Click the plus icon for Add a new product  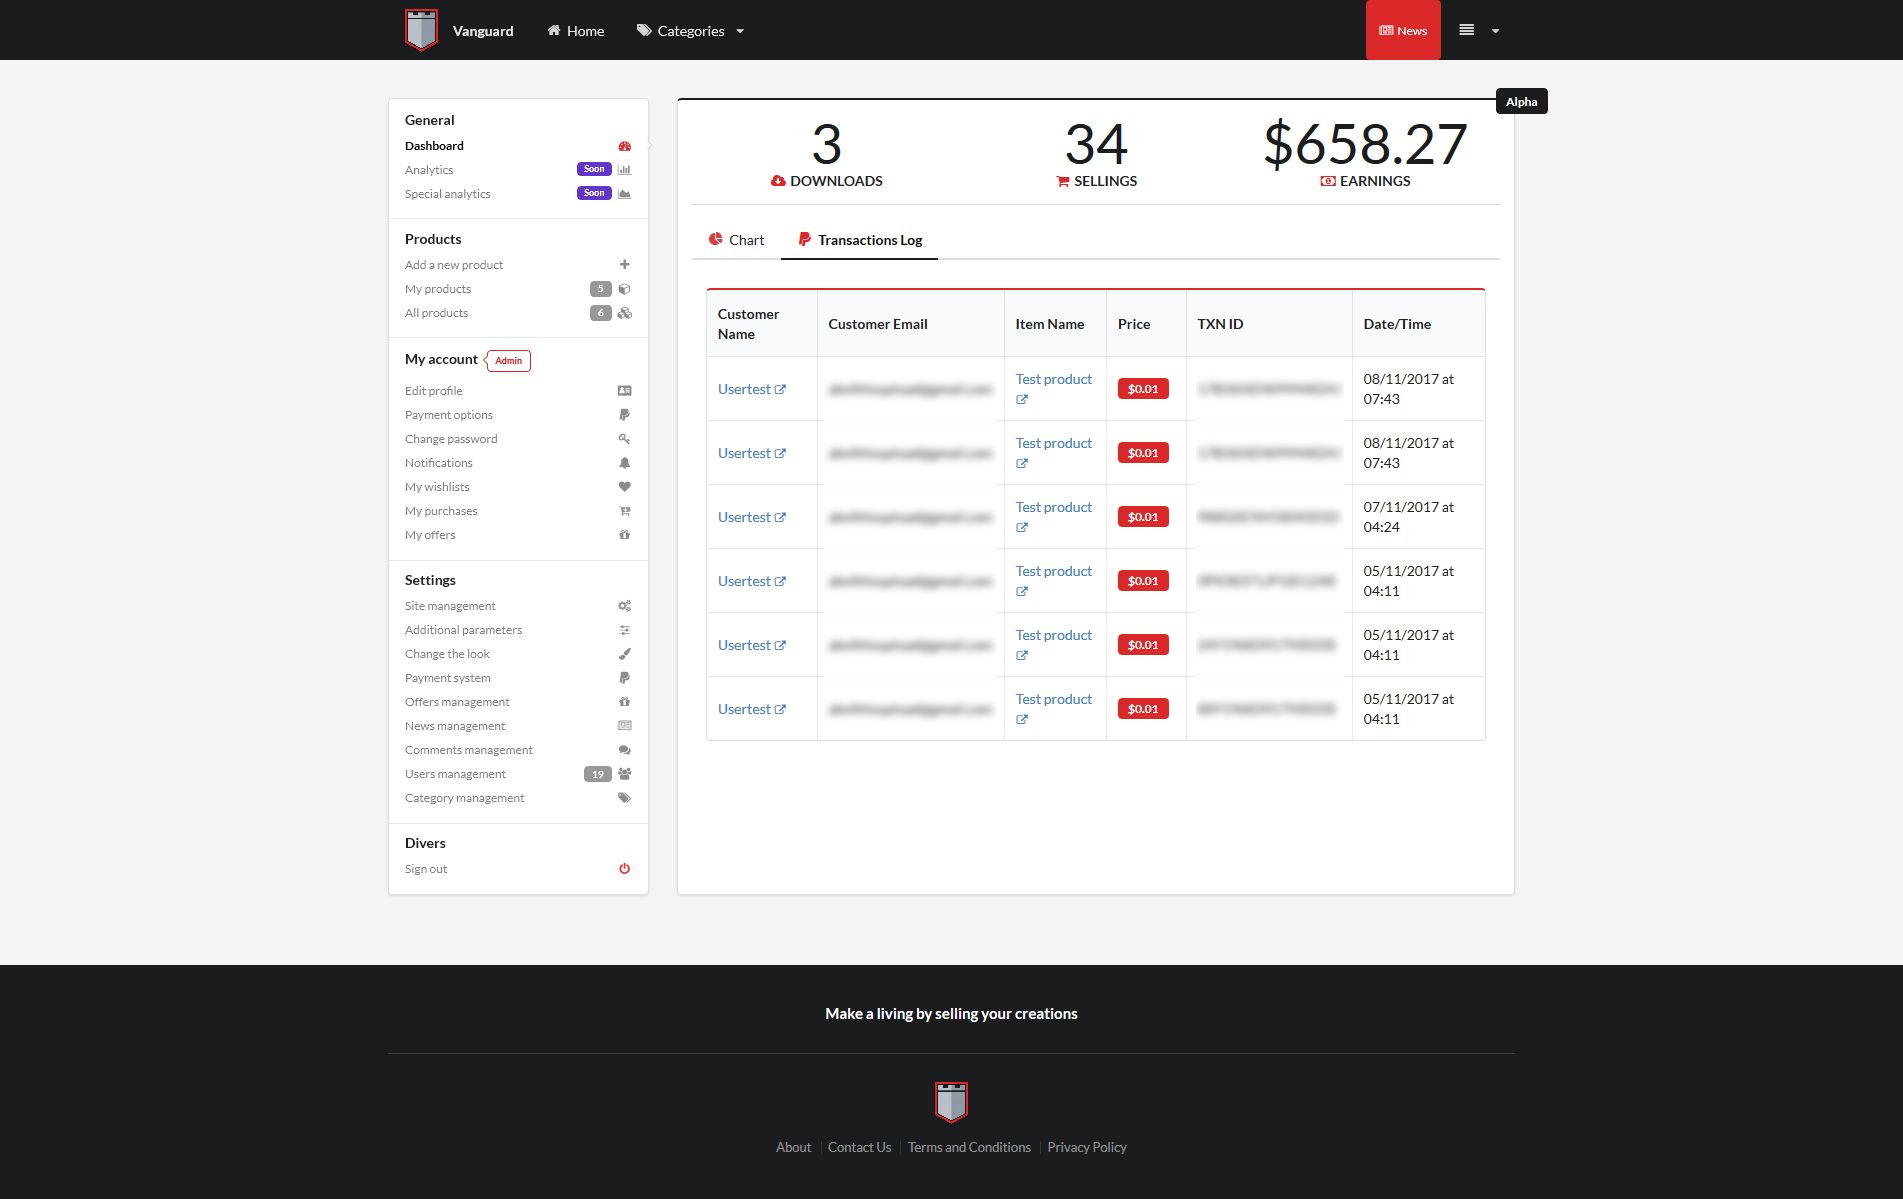[624, 265]
